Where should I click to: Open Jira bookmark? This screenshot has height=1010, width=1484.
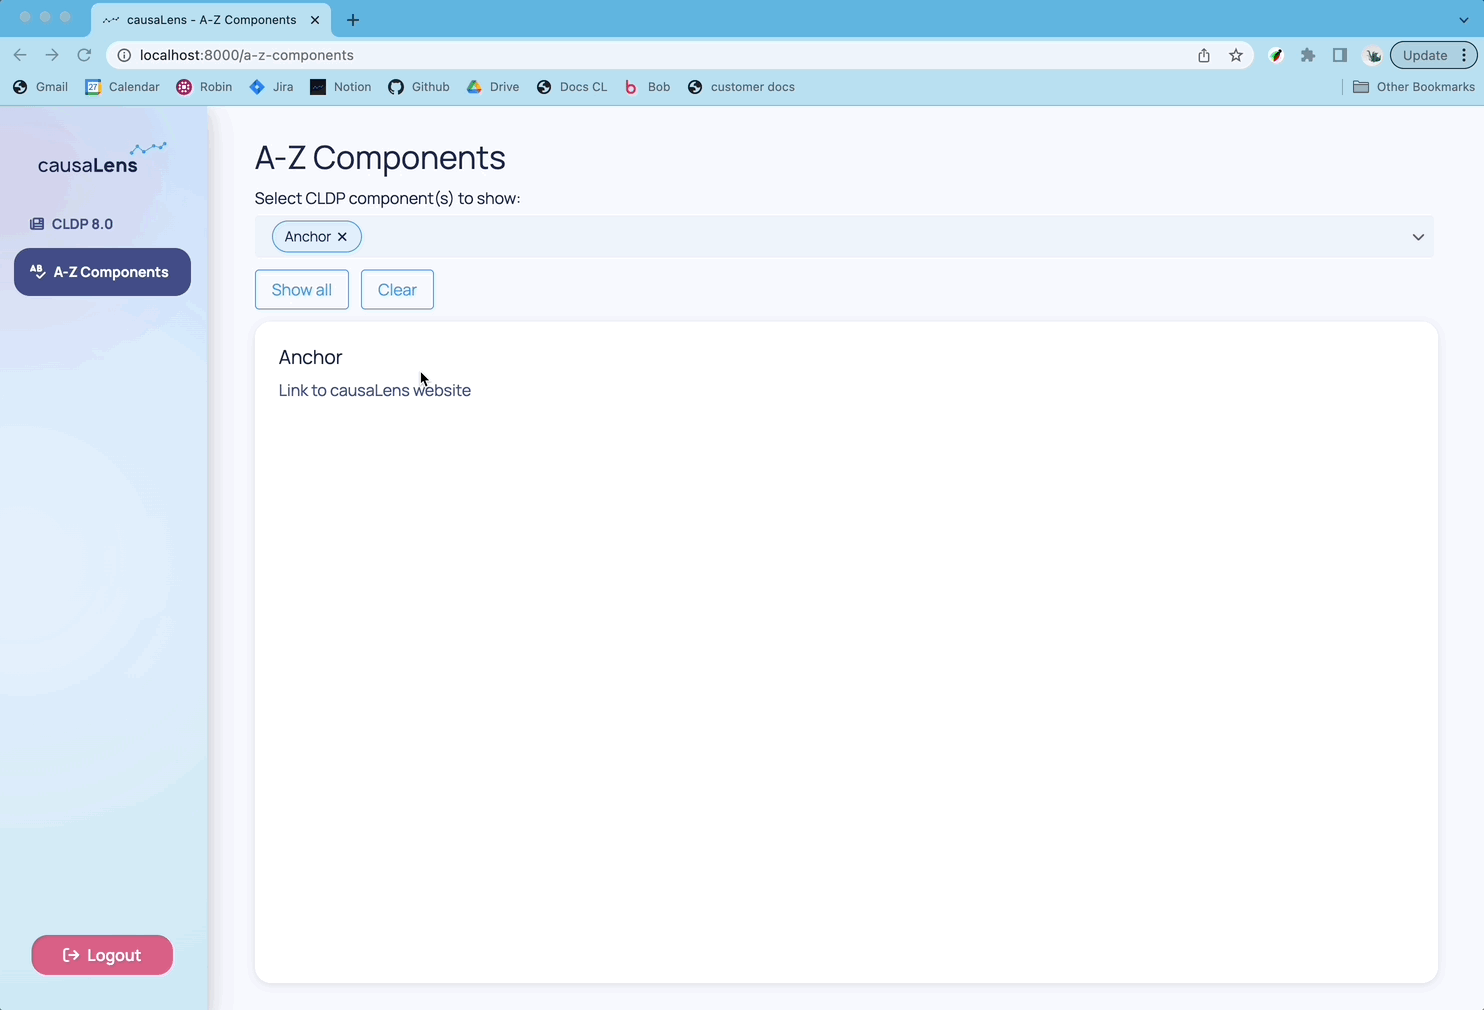(271, 87)
